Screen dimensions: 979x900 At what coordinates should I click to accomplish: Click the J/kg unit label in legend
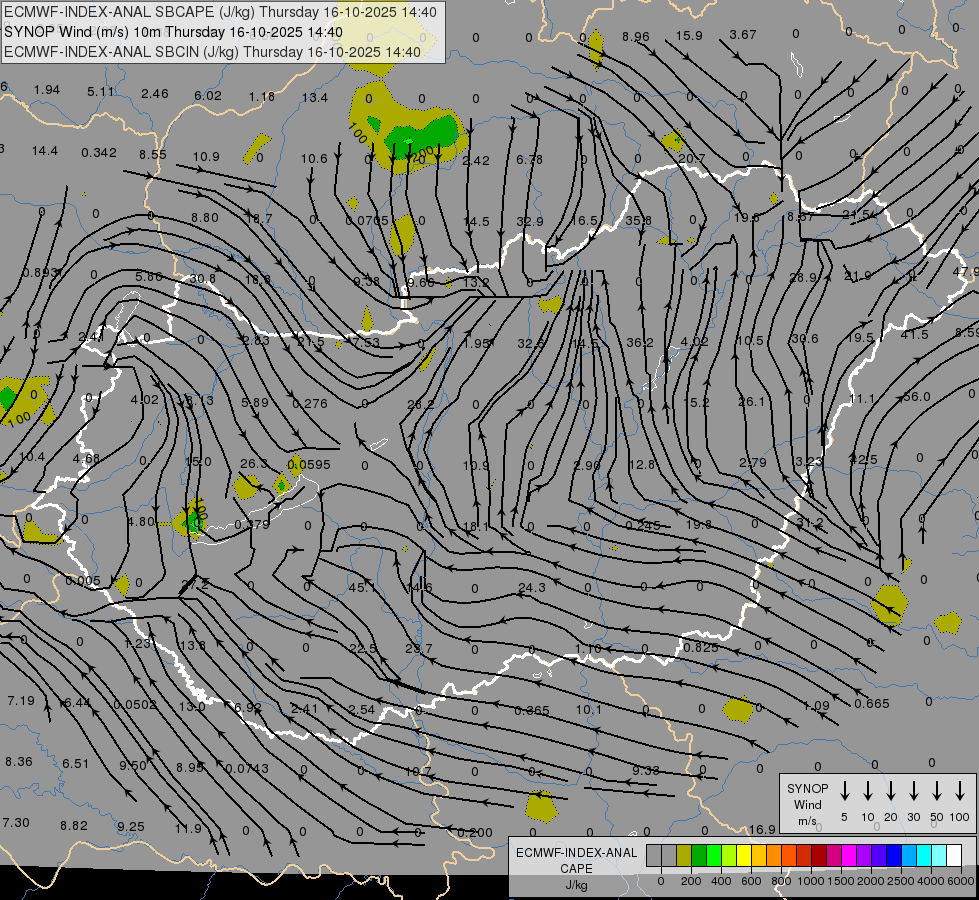tap(576, 885)
